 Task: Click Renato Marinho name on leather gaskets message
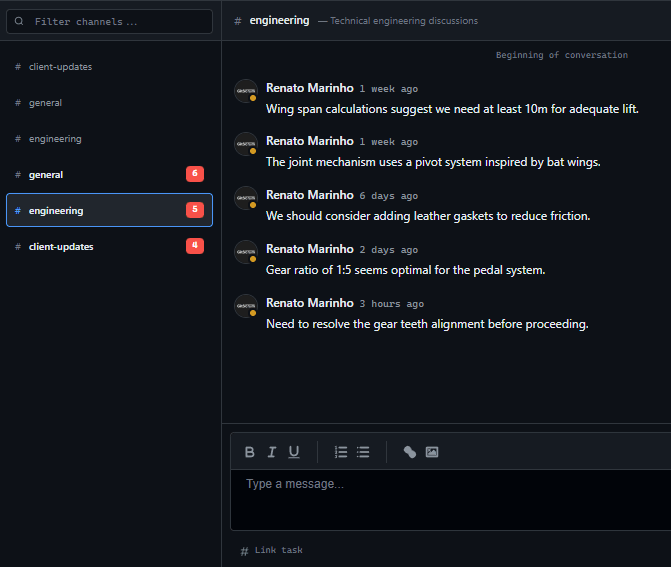point(310,195)
